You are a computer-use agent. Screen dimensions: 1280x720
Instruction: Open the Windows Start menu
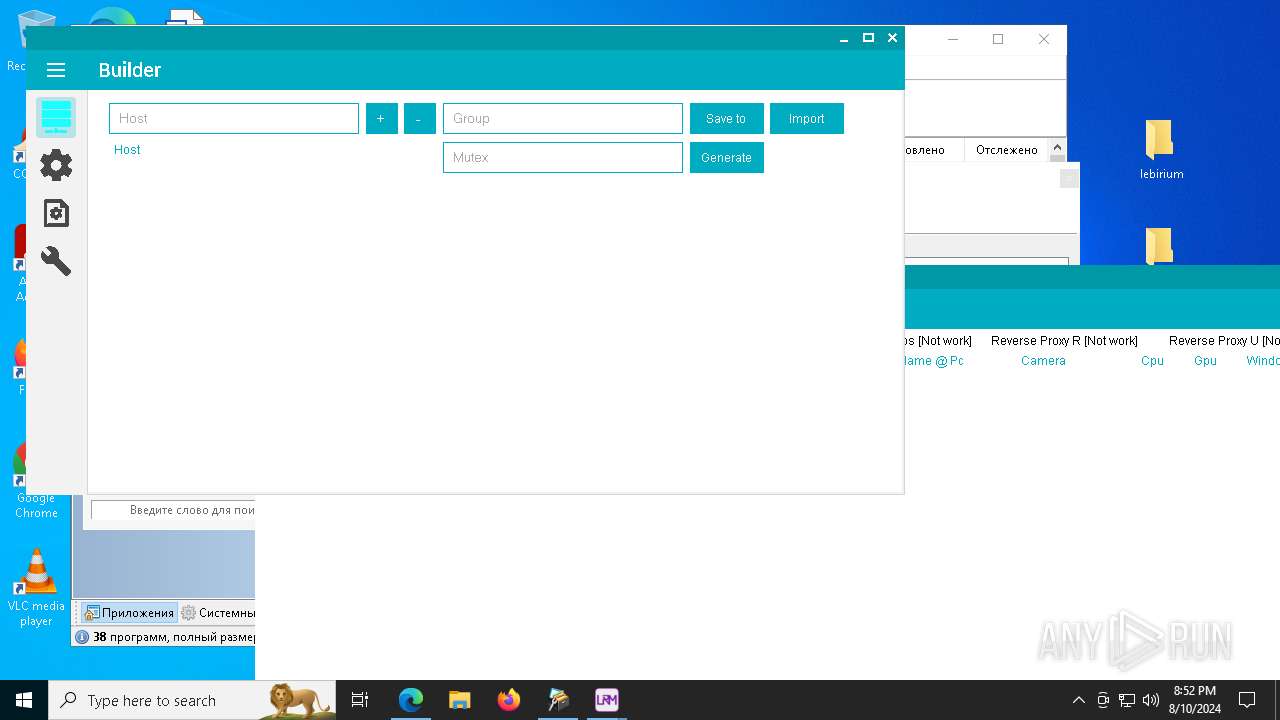click(x=24, y=700)
